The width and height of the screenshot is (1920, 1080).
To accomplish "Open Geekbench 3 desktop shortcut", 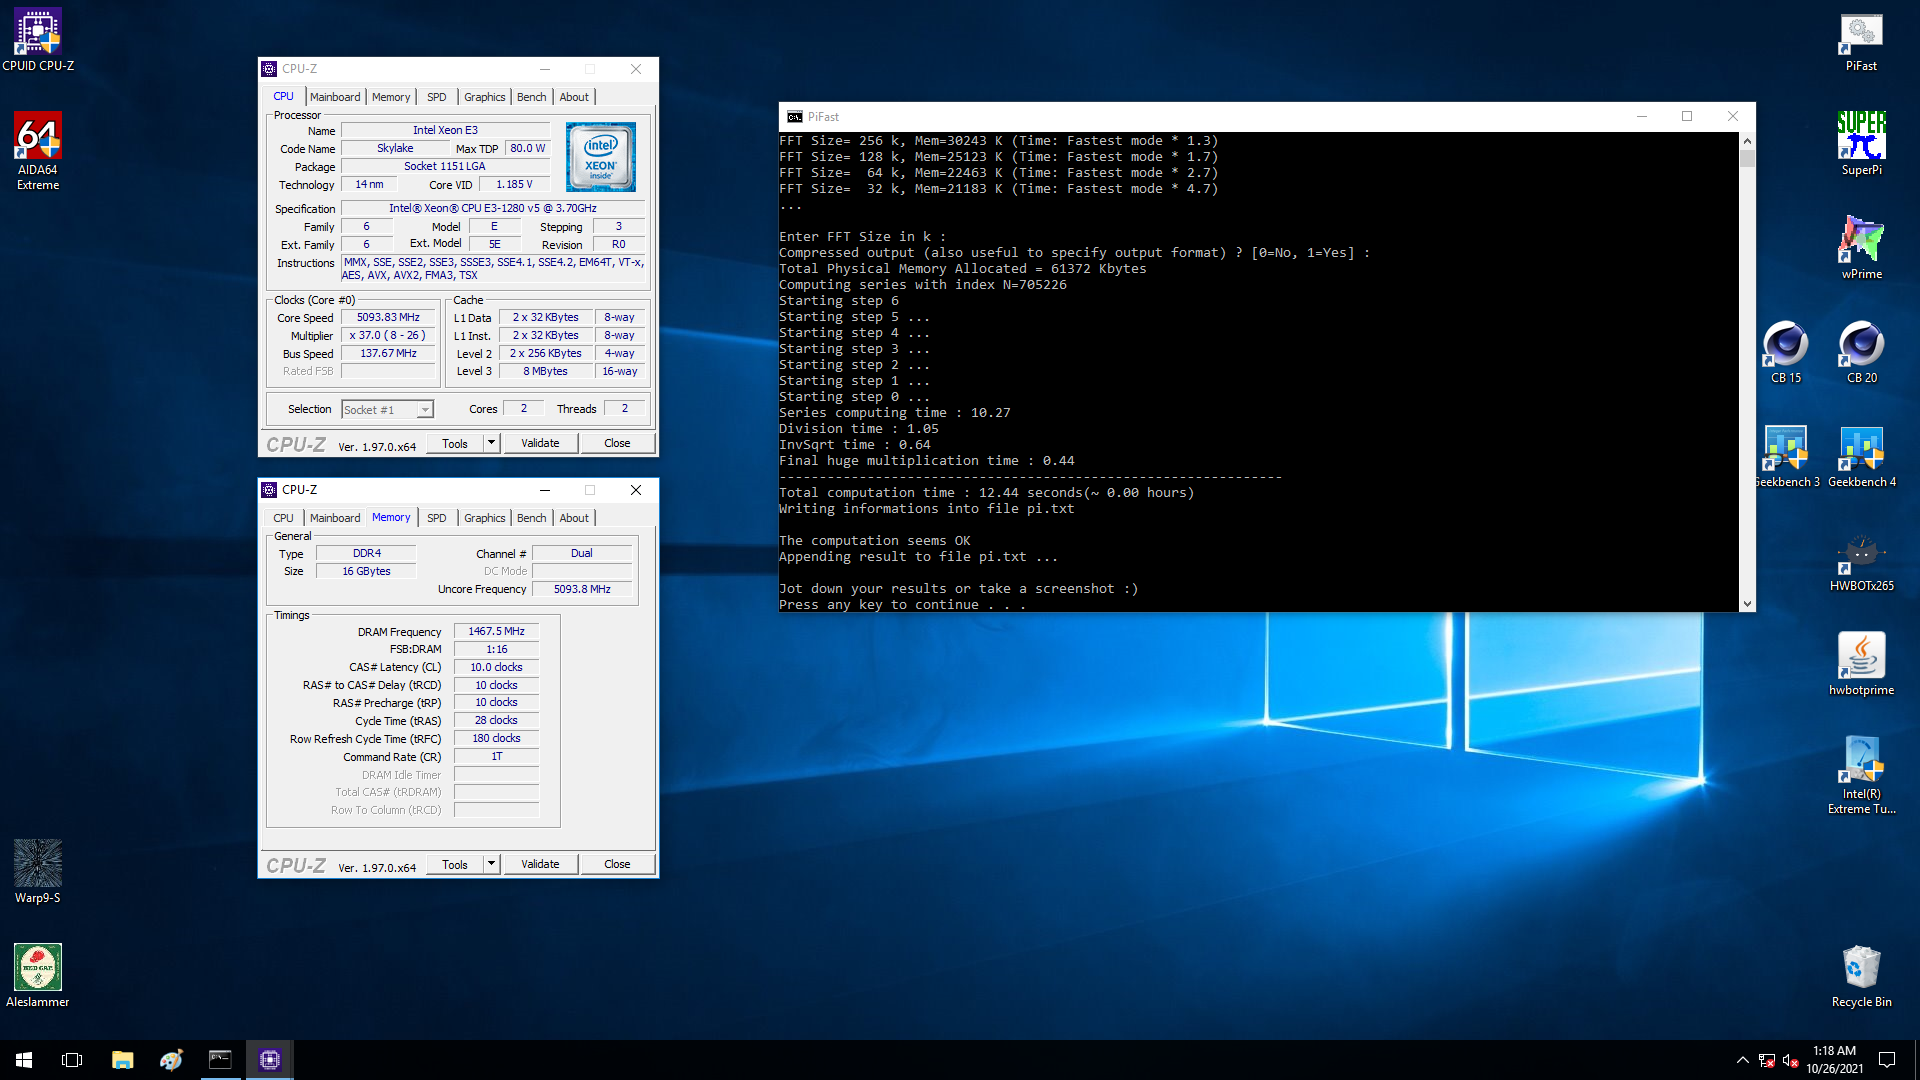I will 1786,457.
